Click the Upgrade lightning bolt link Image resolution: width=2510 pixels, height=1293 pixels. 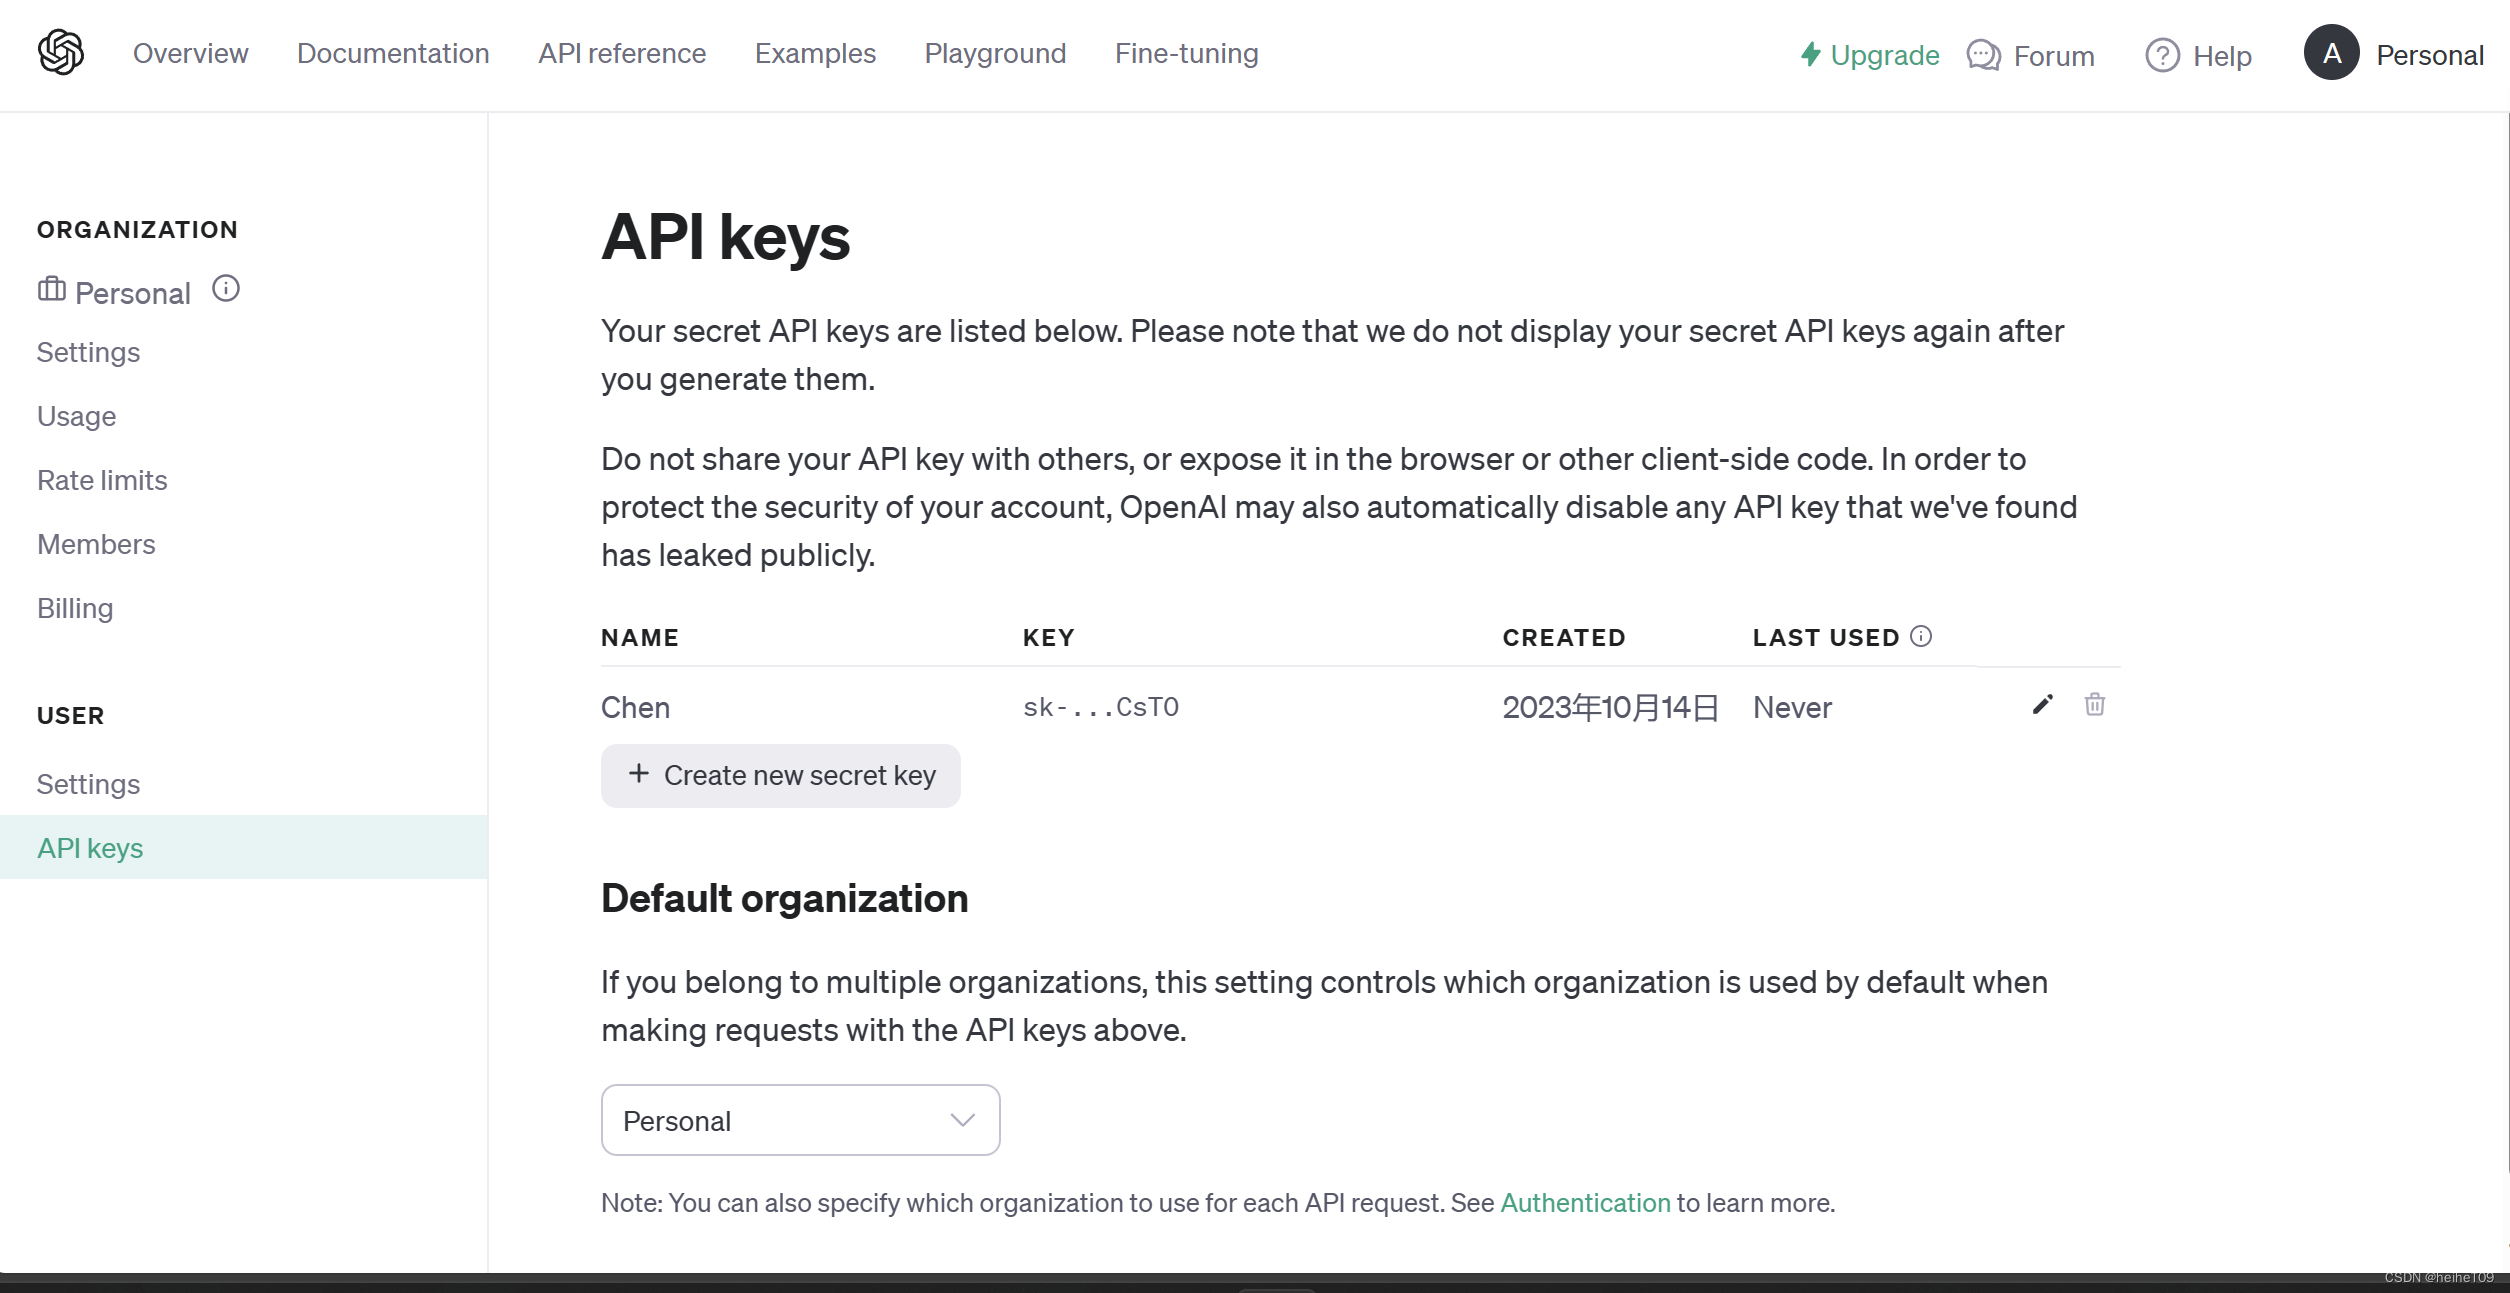pyautogui.click(x=1870, y=55)
